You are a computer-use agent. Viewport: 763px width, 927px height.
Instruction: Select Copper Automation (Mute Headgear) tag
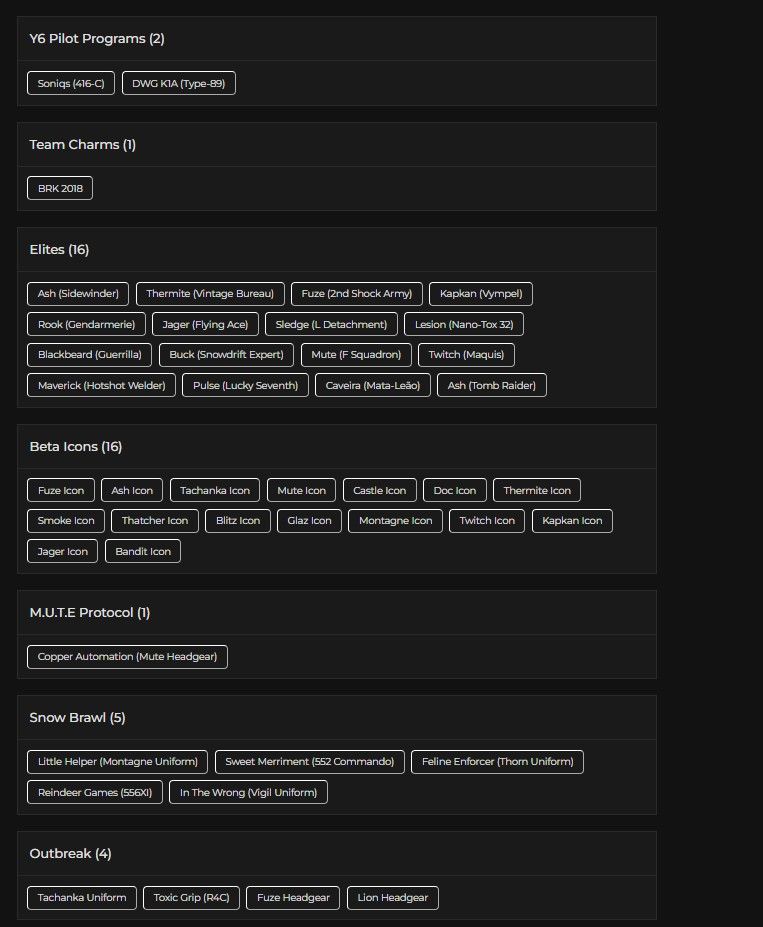[x=127, y=657]
